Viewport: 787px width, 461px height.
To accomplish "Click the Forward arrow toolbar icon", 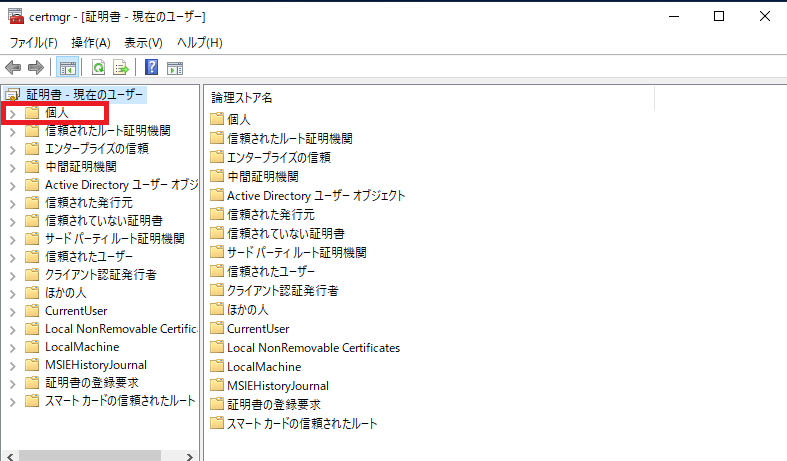I will point(36,67).
